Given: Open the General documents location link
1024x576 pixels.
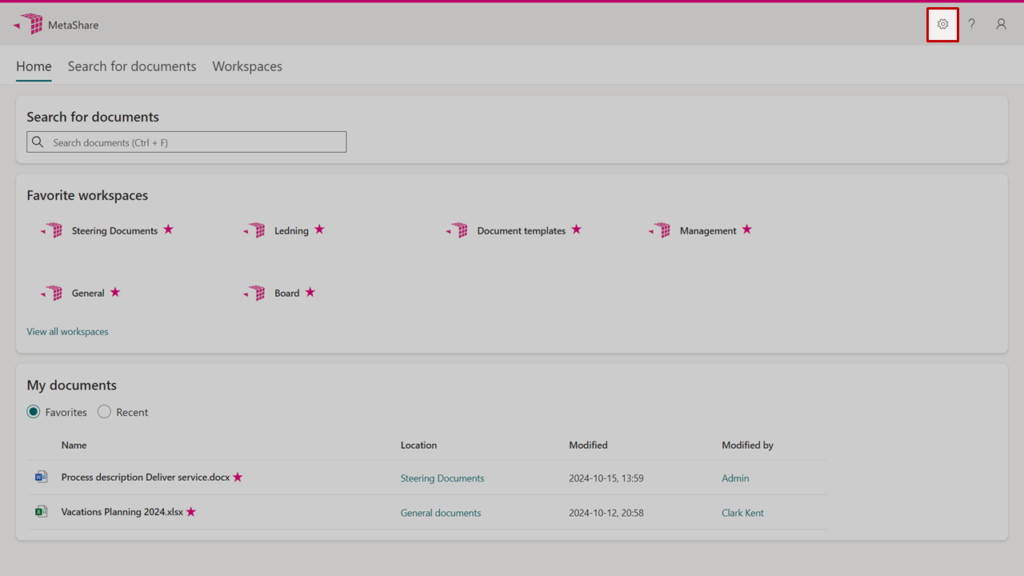Looking at the screenshot, I should (440, 513).
